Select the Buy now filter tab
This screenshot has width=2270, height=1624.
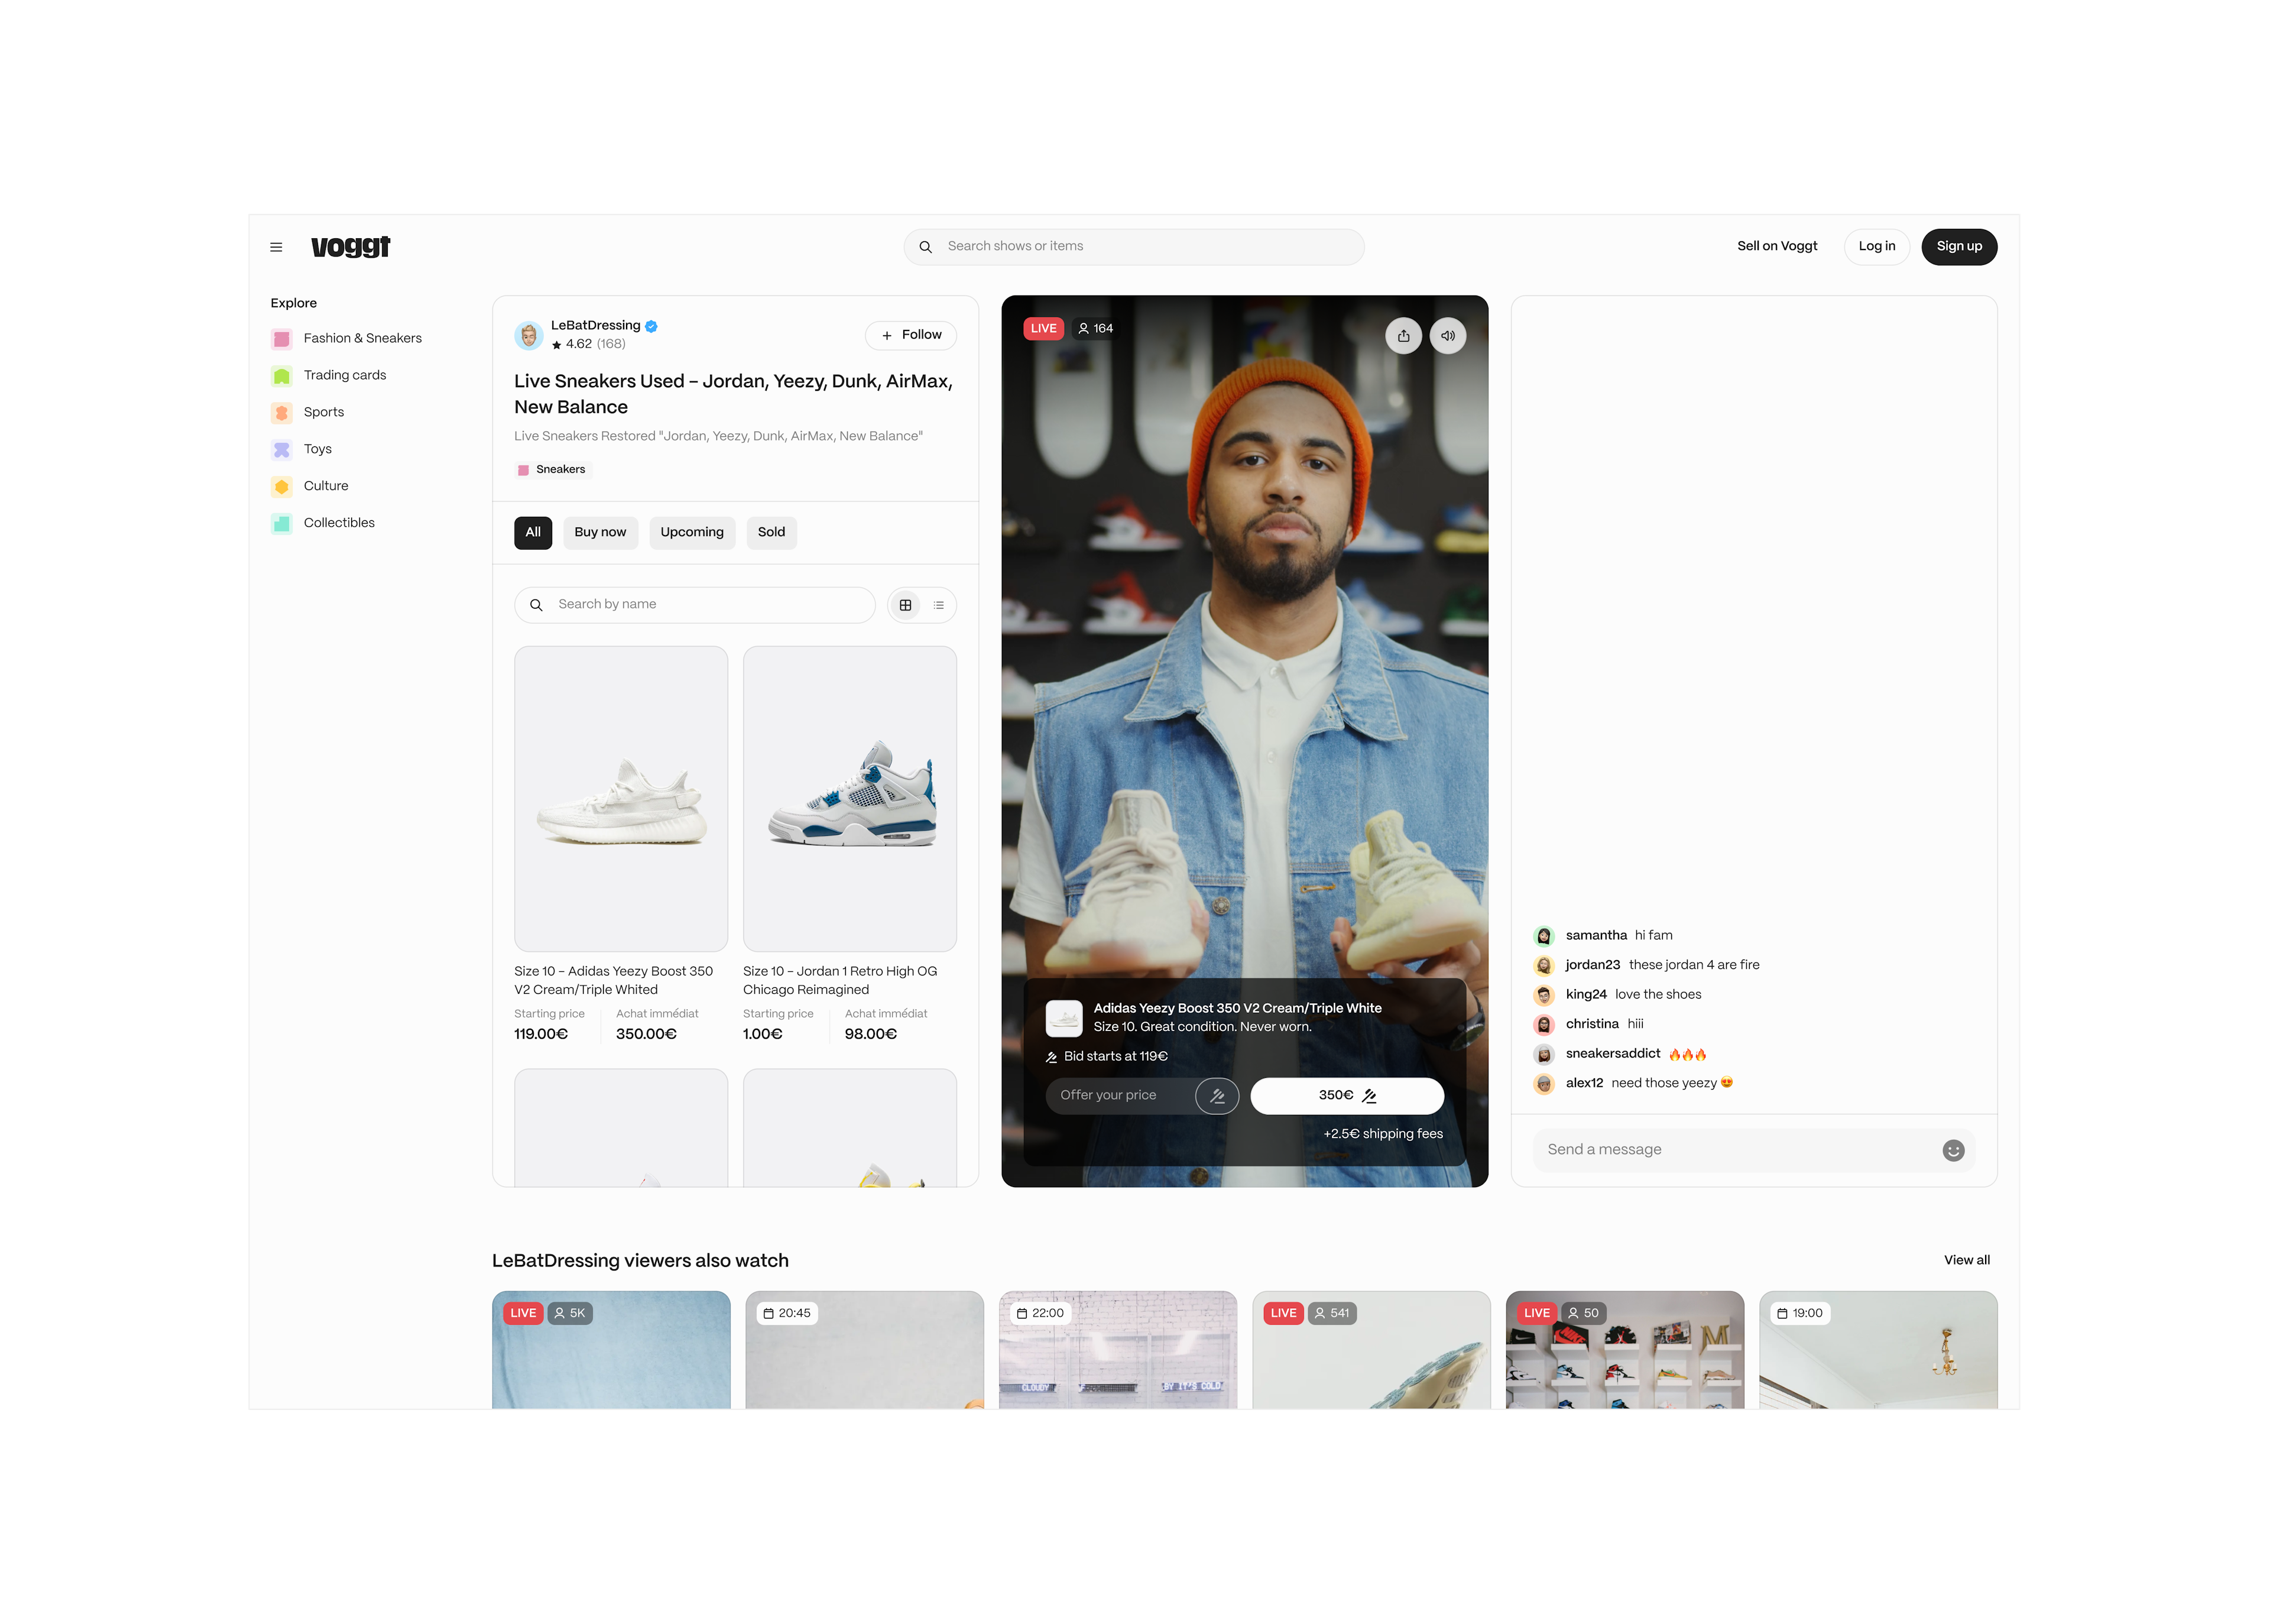pyautogui.click(x=599, y=532)
